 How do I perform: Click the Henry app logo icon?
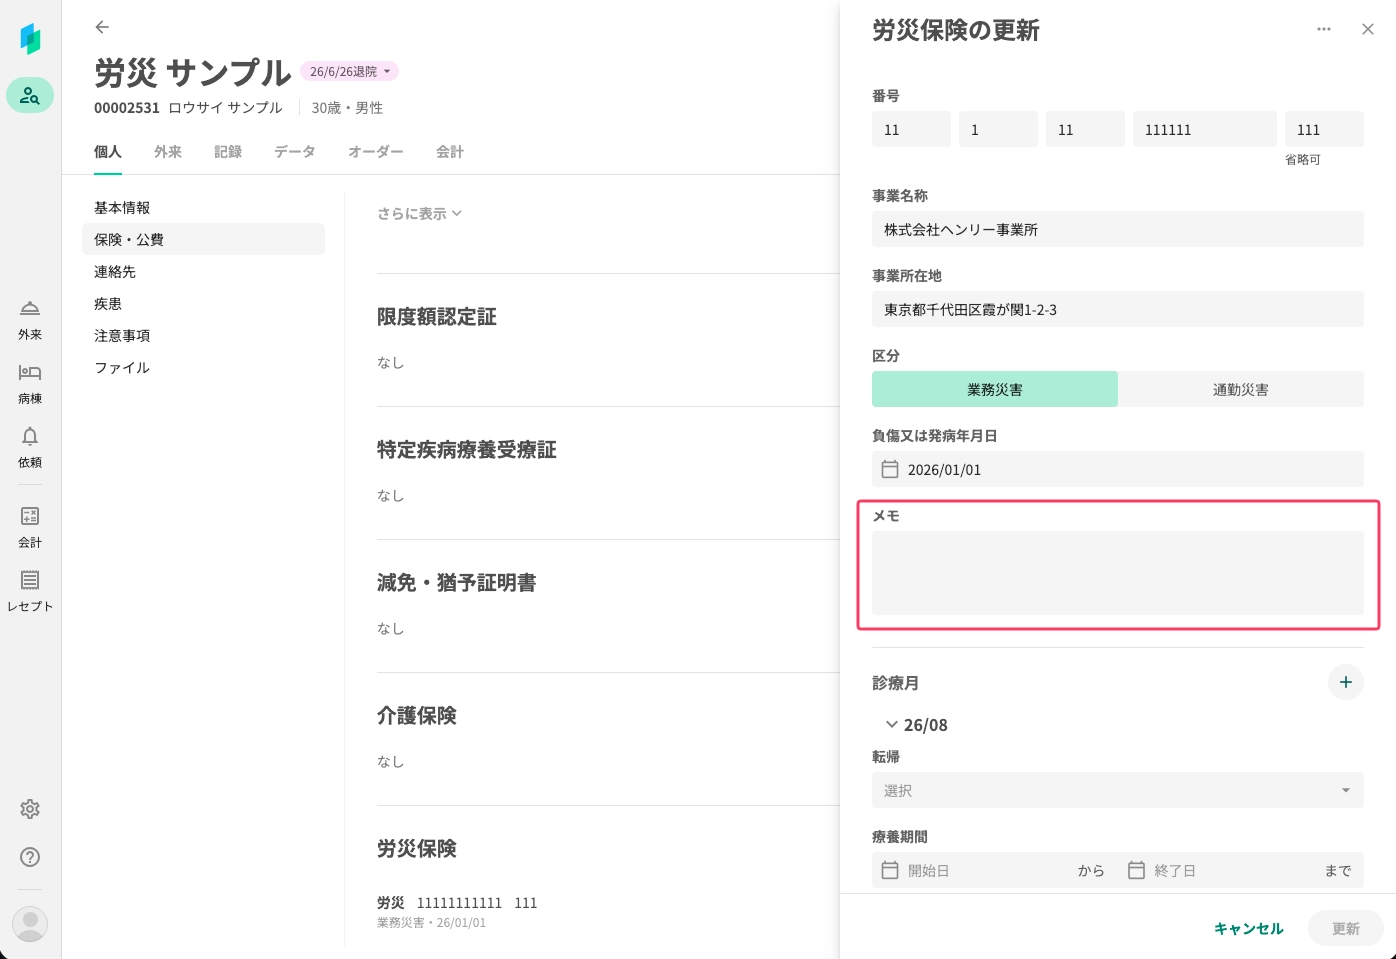pos(30,39)
